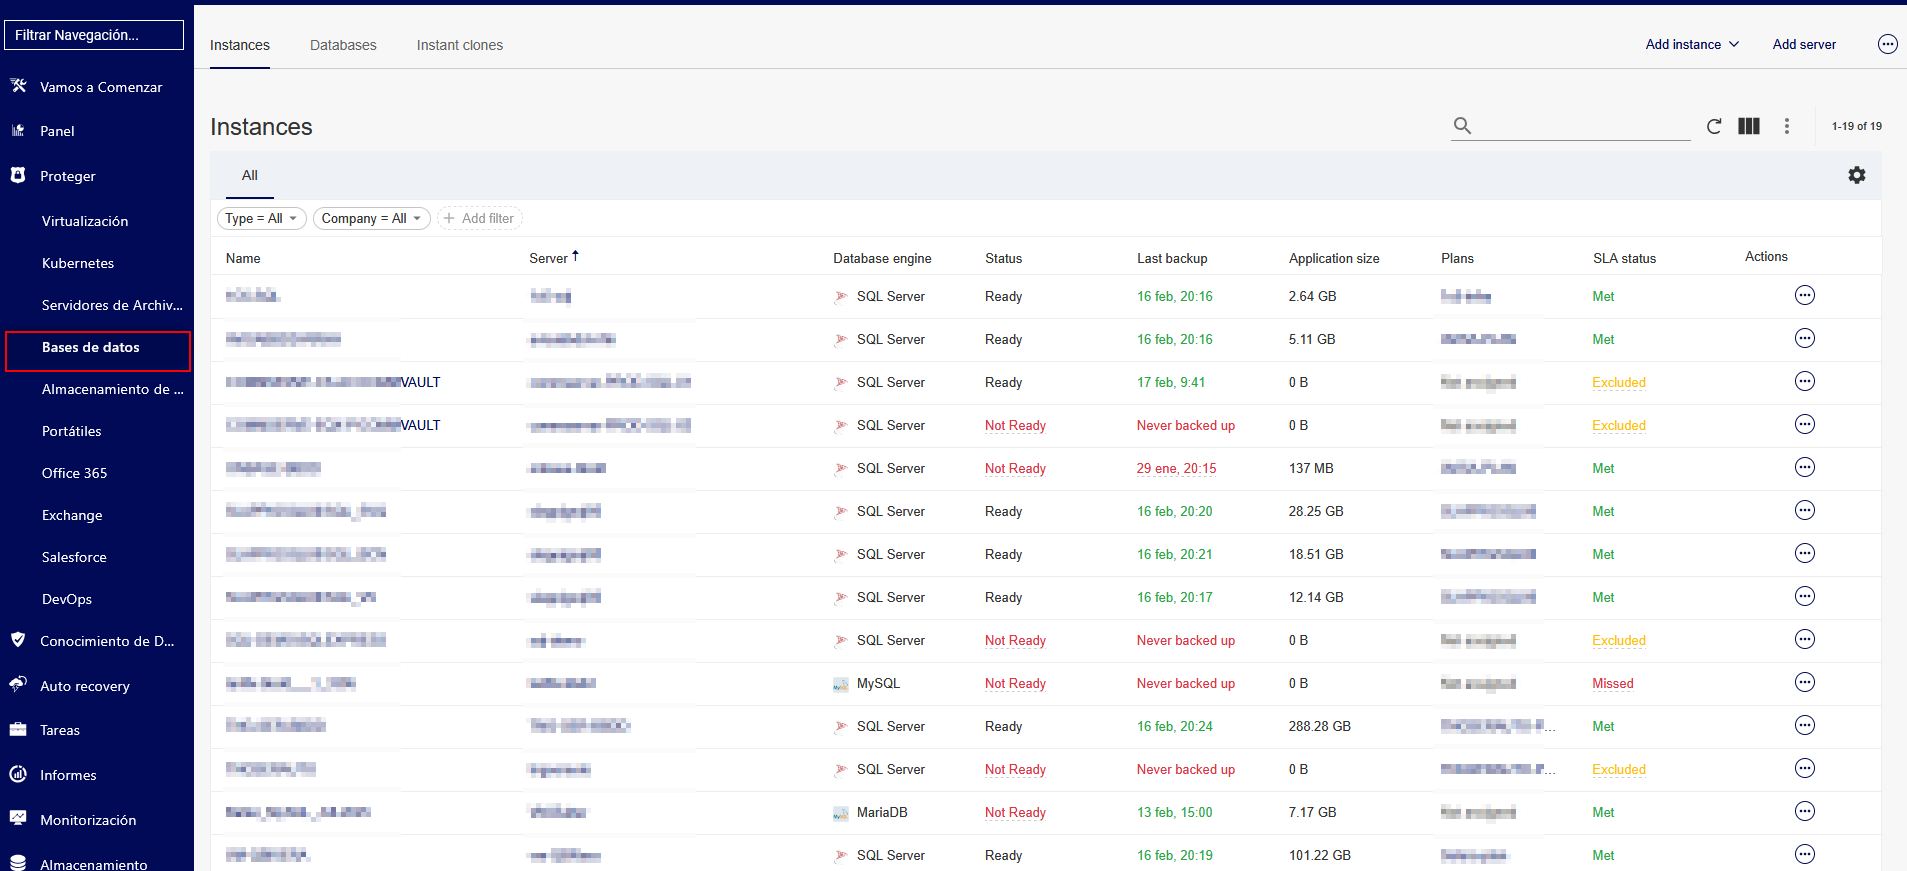Open Servidores de Archiv... in sidebar
The image size is (1907, 871).
click(112, 305)
